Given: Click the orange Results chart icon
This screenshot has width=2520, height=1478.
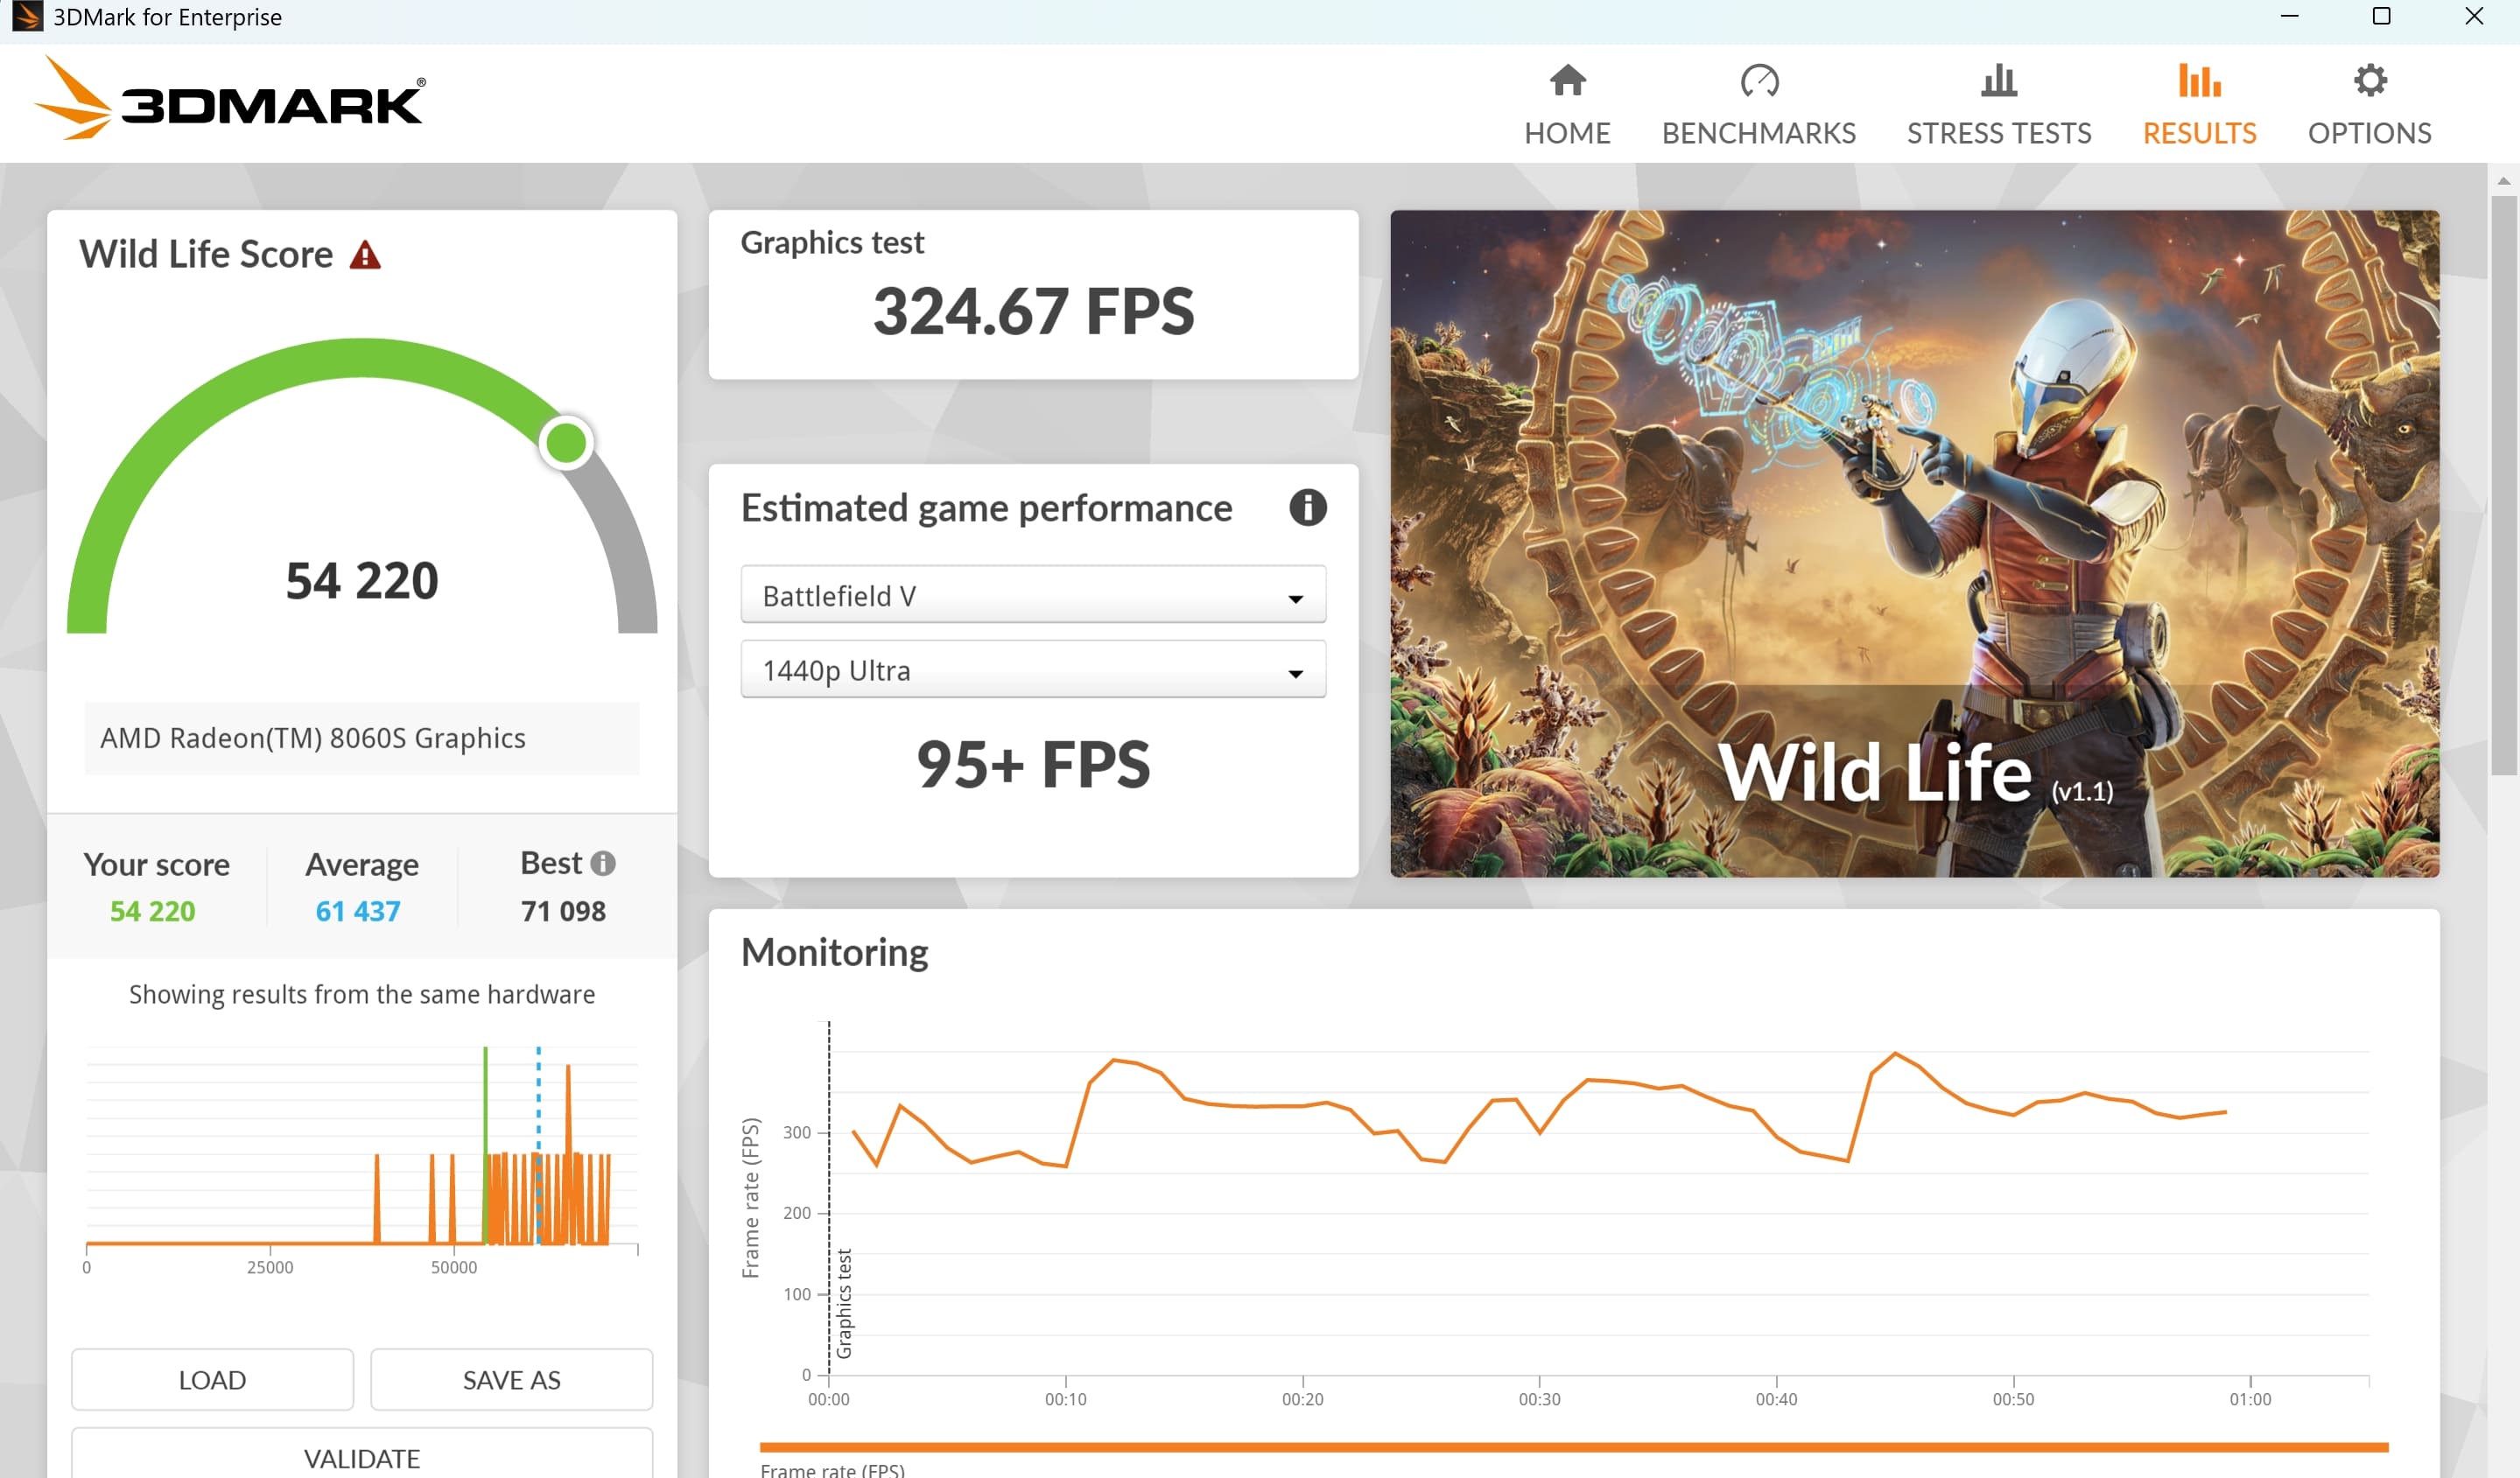Looking at the screenshot, I should tap(2199, 81).
